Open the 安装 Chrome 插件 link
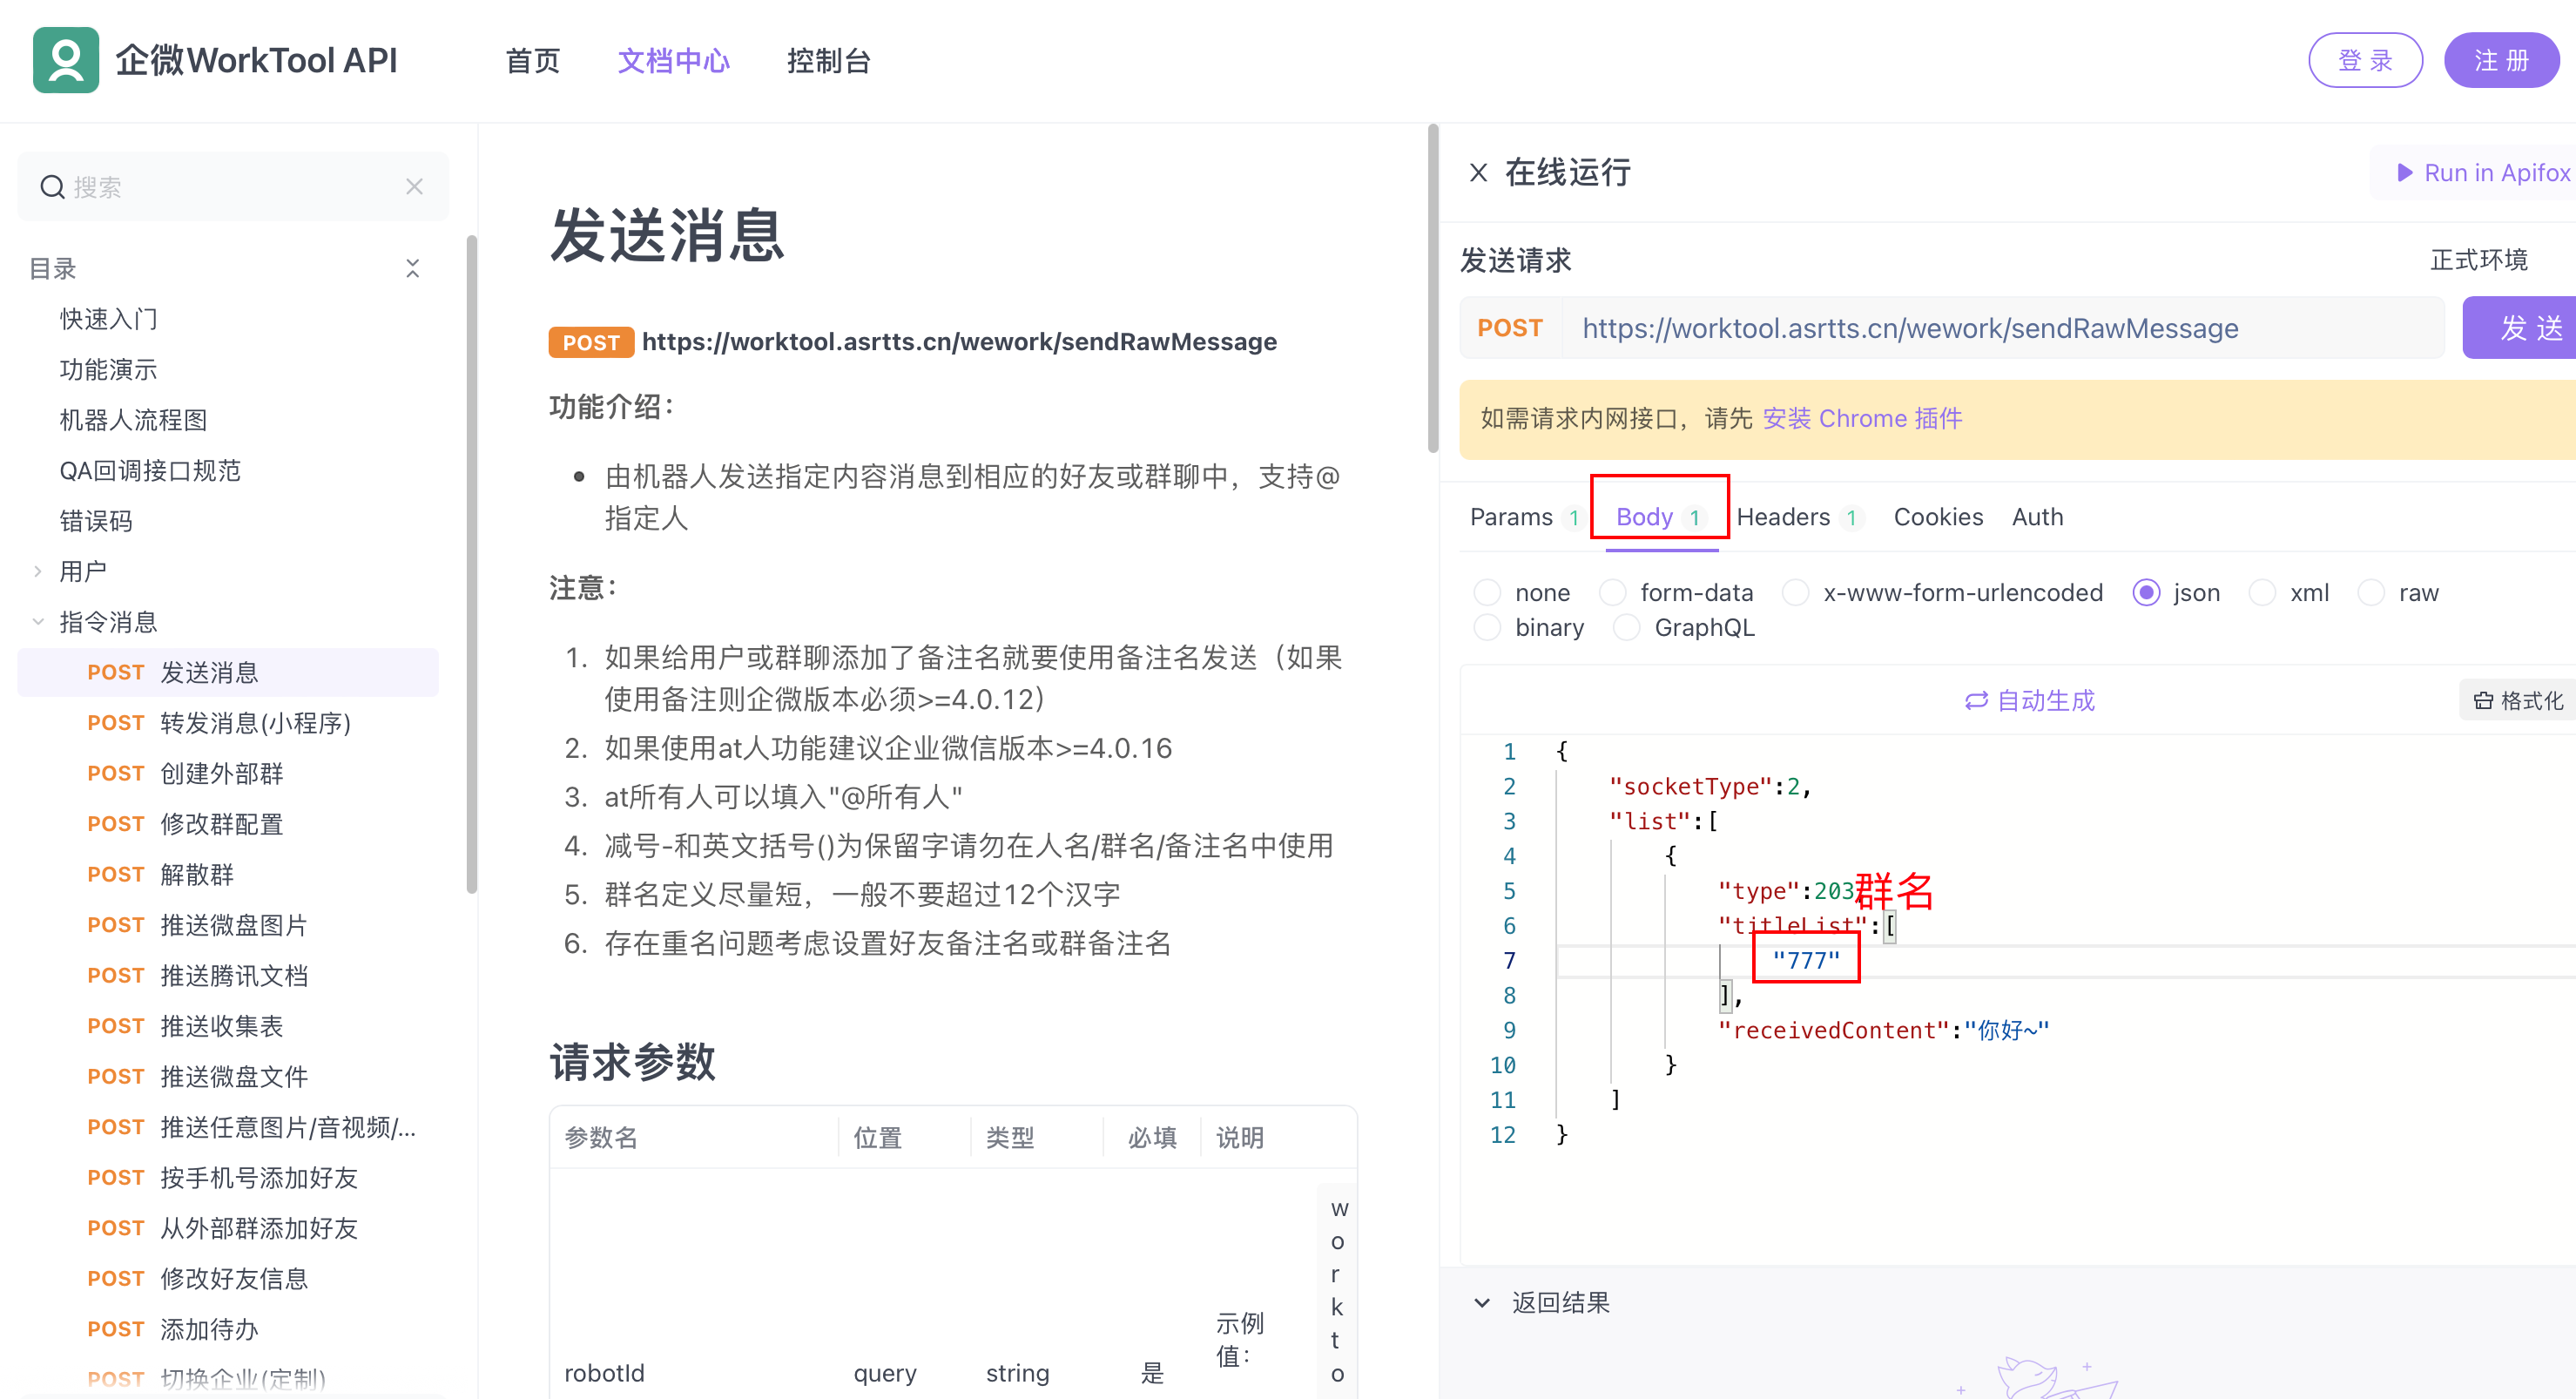The image size is (2576, 1399). coord(1862,418)
